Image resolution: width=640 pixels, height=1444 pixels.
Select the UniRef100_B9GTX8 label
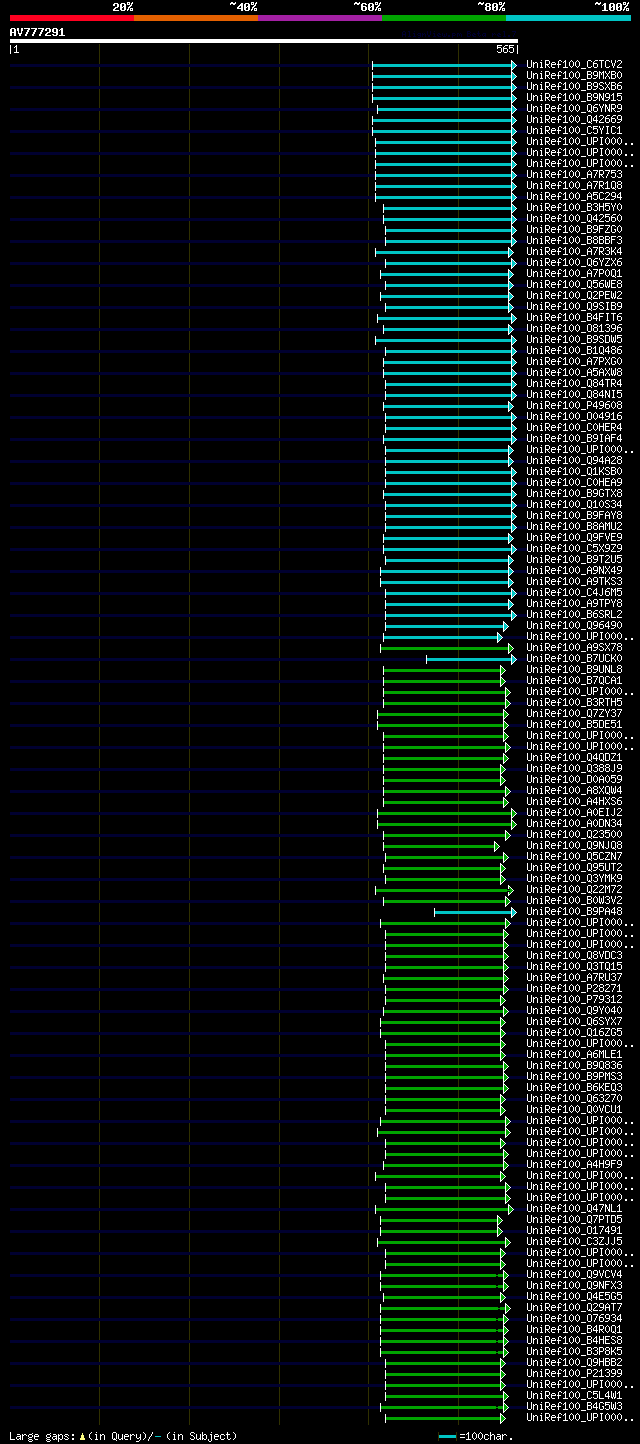click(x=574, y=493)
